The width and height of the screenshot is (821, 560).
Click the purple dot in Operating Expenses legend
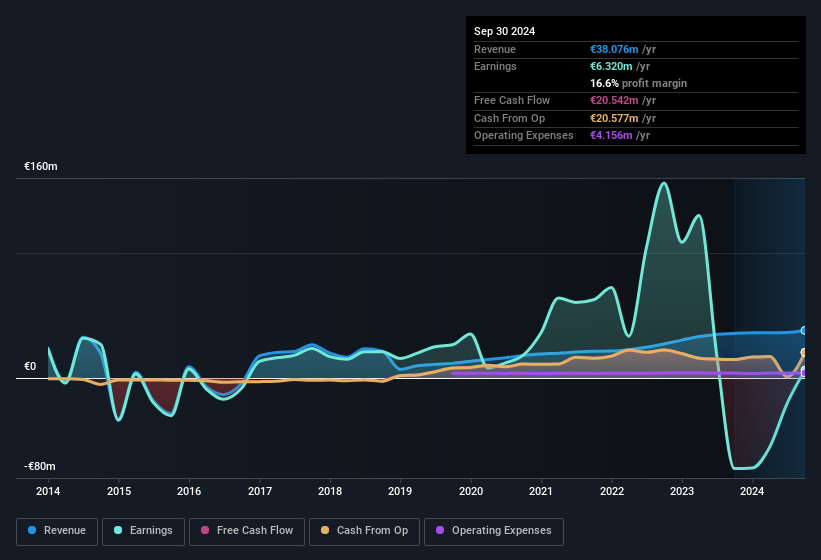[x=440, y=530]
